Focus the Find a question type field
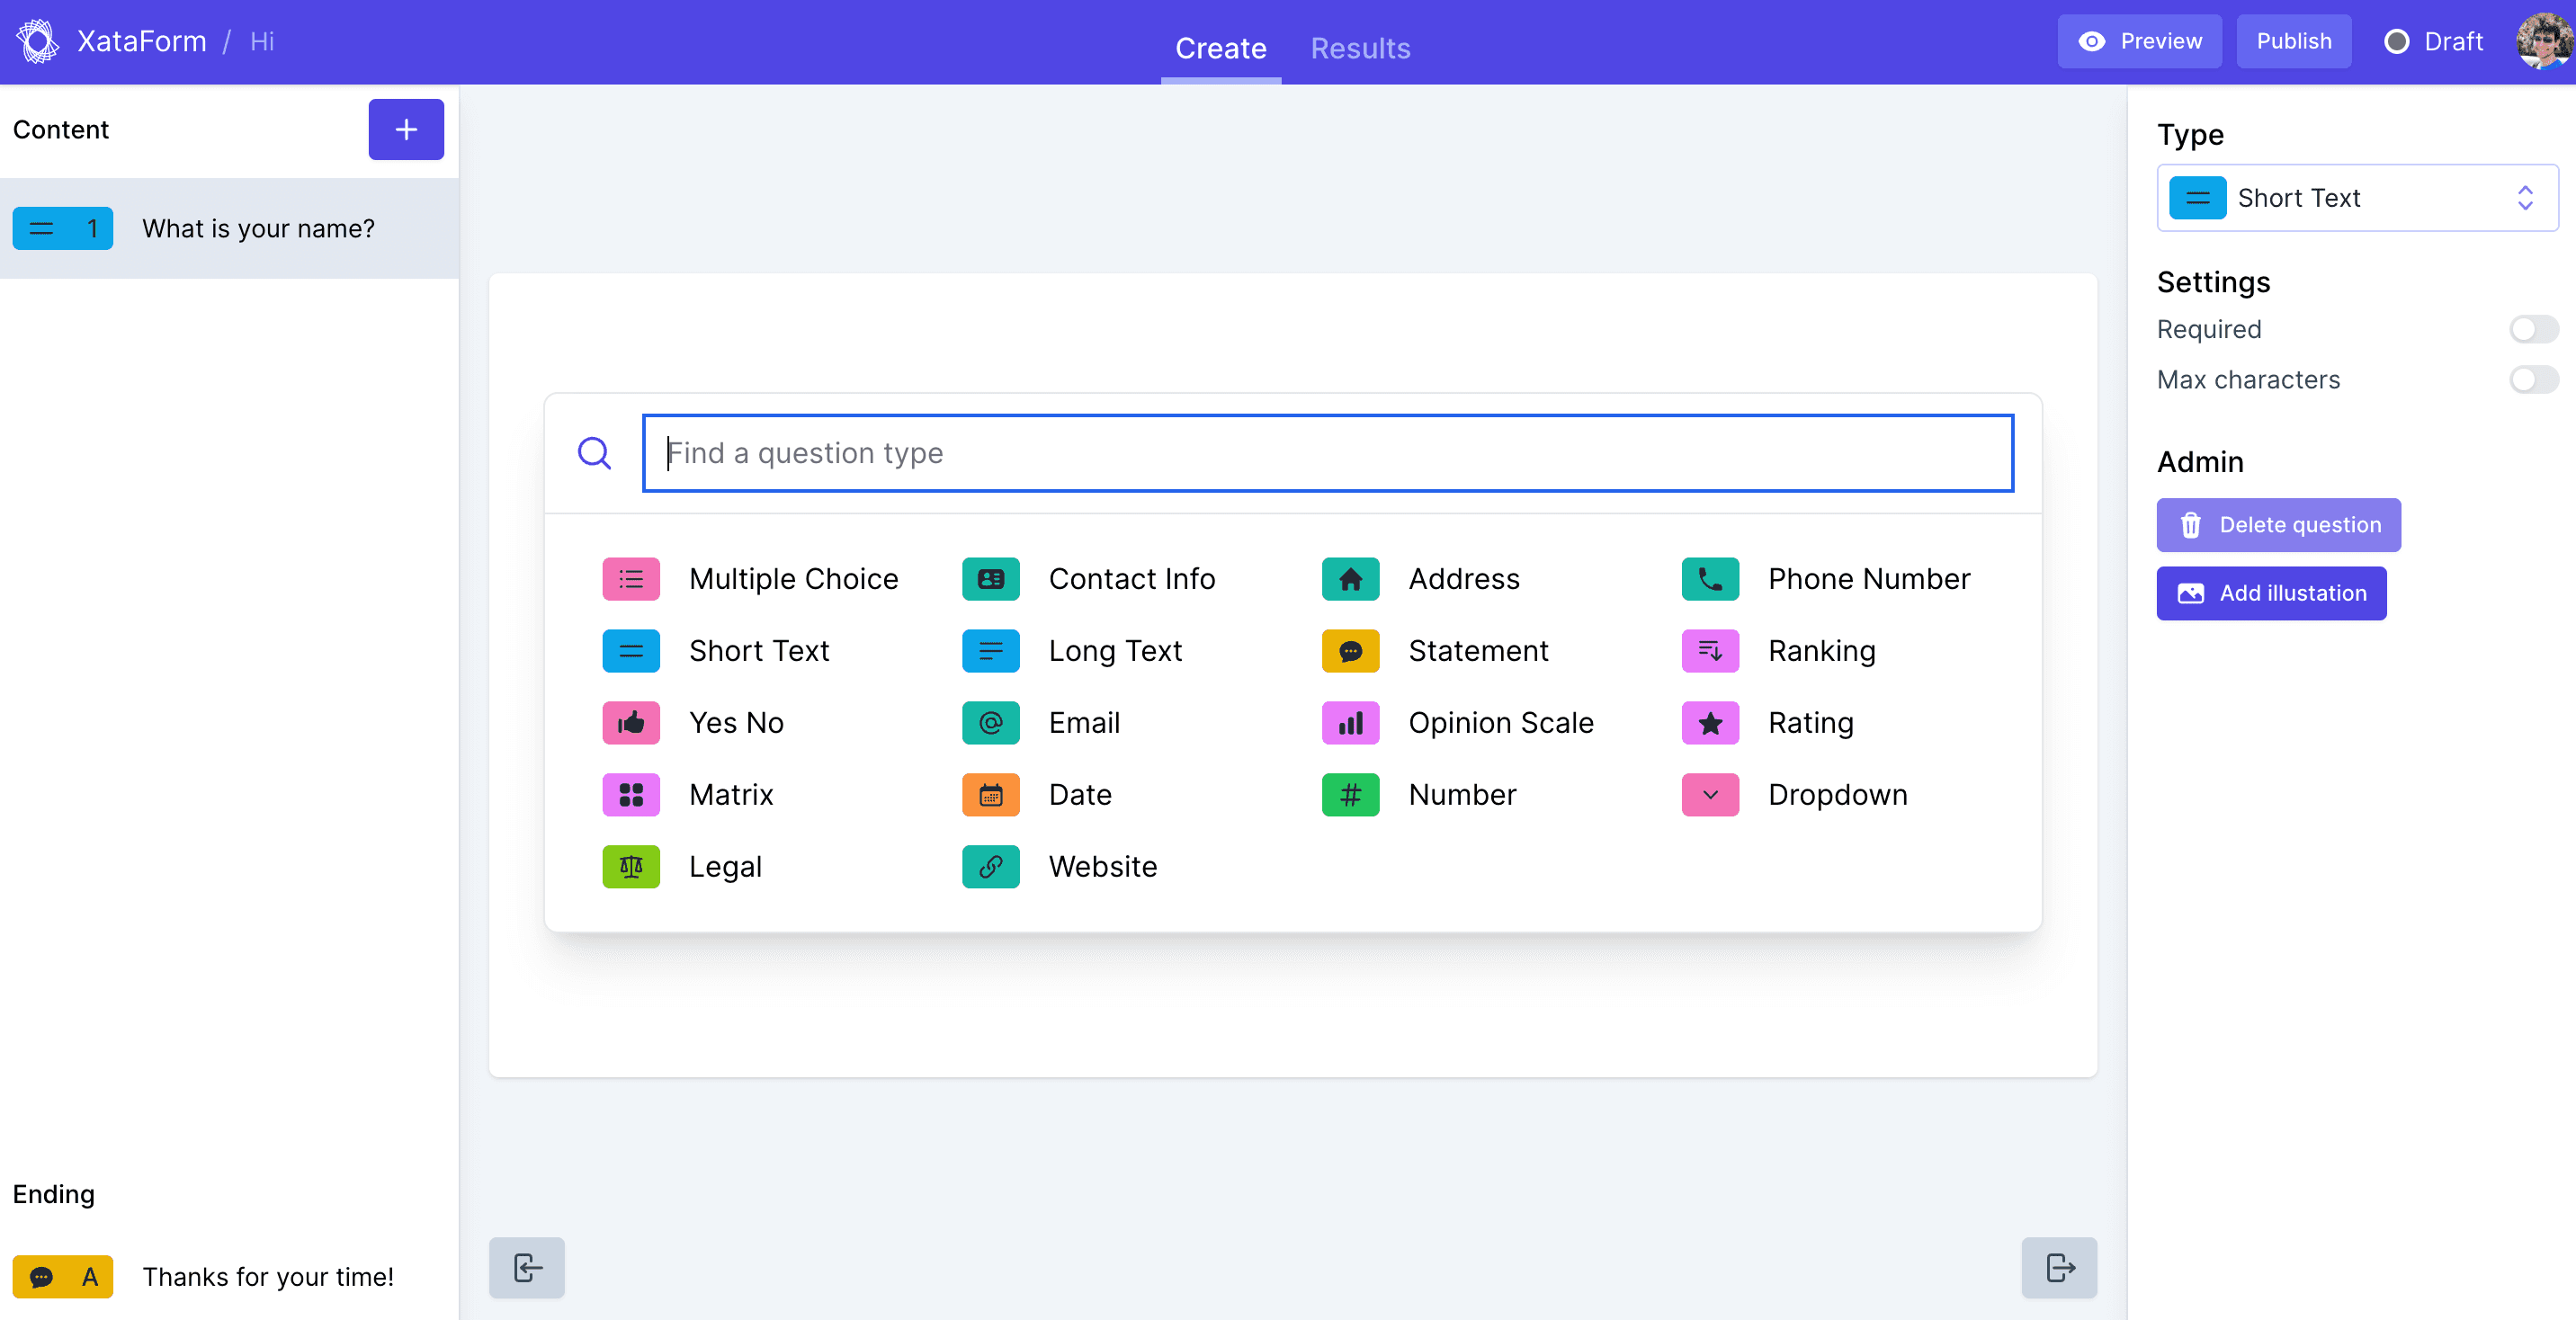 (x=1327, y=453)
